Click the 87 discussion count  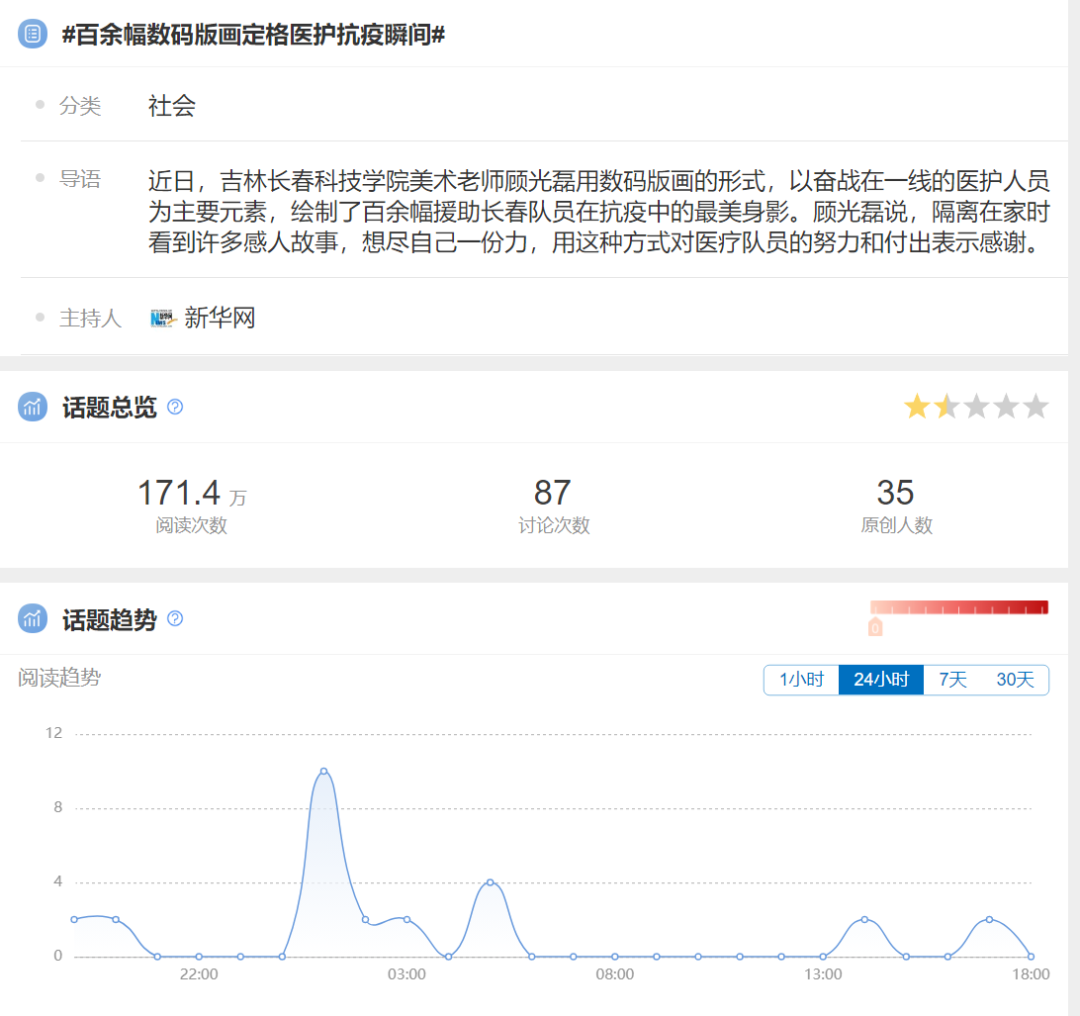pyautogui.click(x=552, y=493)
